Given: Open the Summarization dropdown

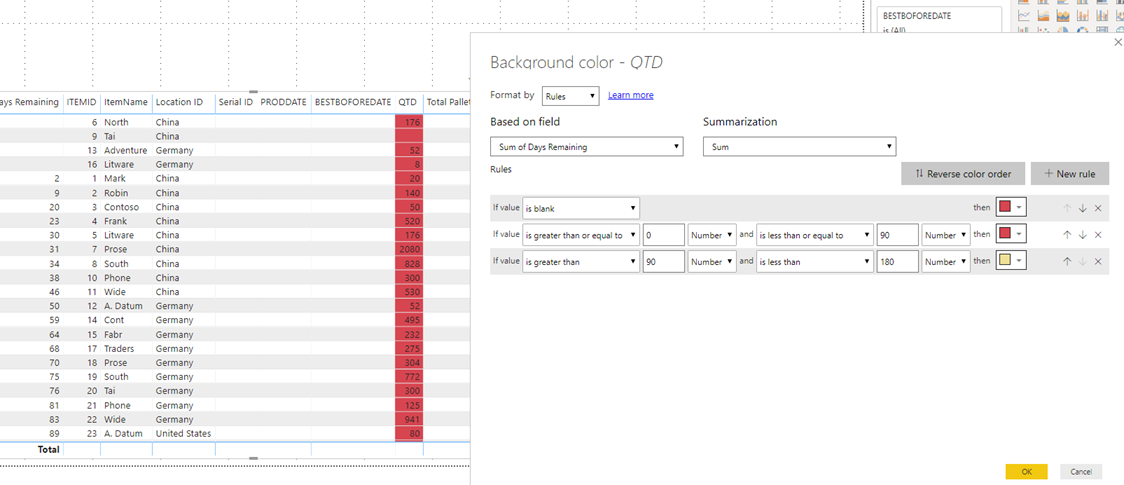Looking at the screenshot, I should [x=799, y=147].
